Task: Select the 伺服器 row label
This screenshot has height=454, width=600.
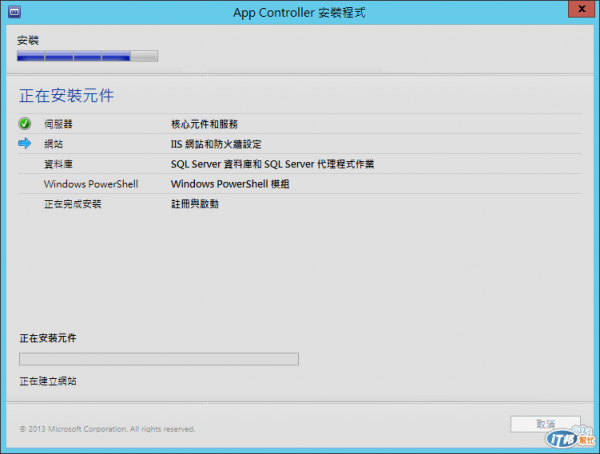Action: tap(58, 124)
